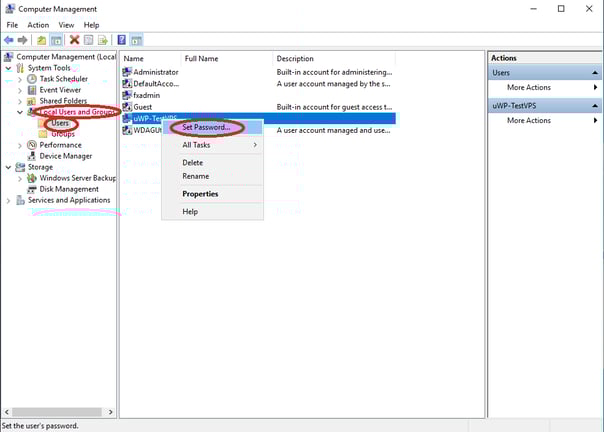Collapse the System Tools node
Image resolution: width=604 pixels, height=432 pixels.
click(8, 68)
